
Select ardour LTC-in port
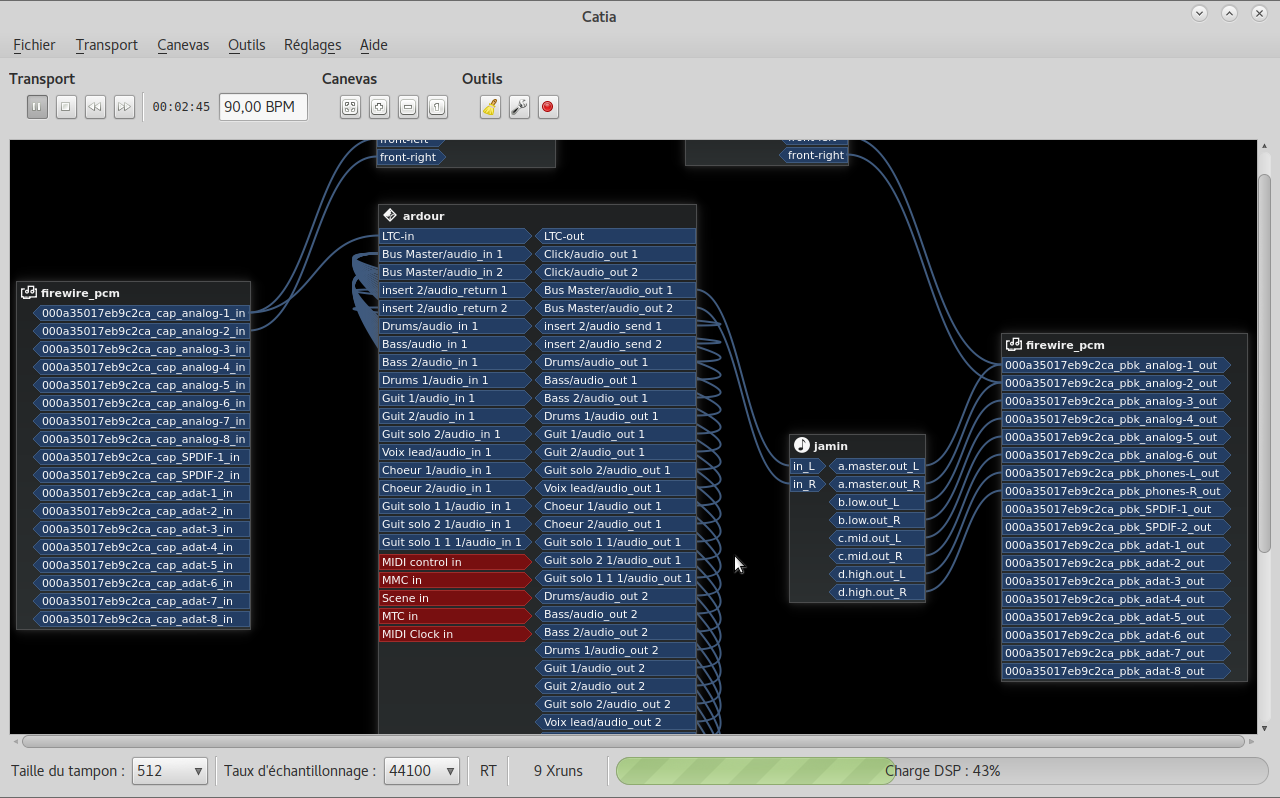click(x=455, y=236)
